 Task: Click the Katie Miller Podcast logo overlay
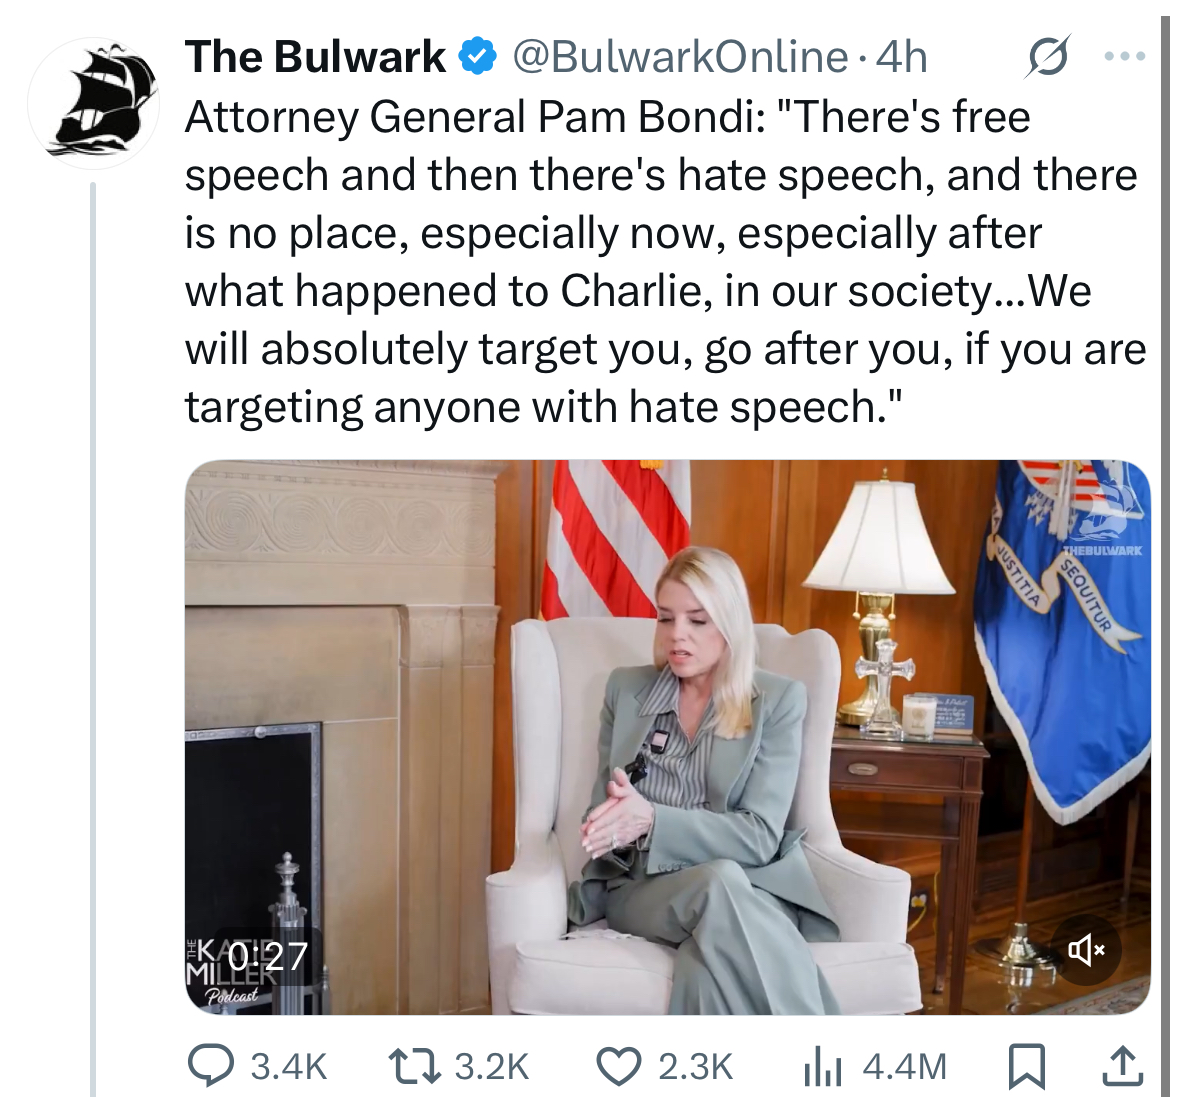(x=226, y=971)
